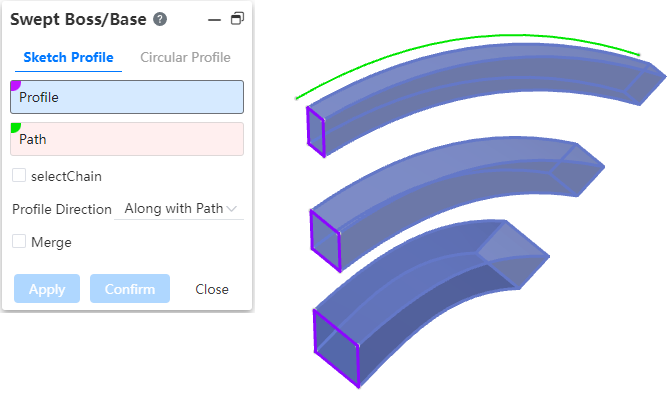Click the purple color marker in Profile field

coord(15,85)
